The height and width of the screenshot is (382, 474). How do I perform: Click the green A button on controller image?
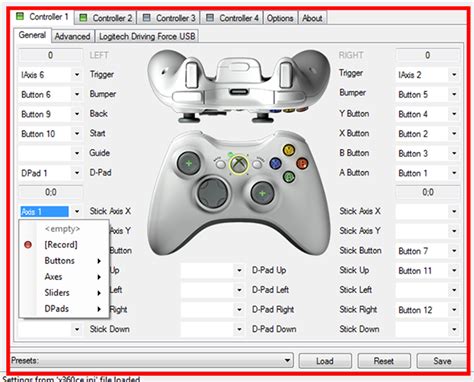coord(289,176)
